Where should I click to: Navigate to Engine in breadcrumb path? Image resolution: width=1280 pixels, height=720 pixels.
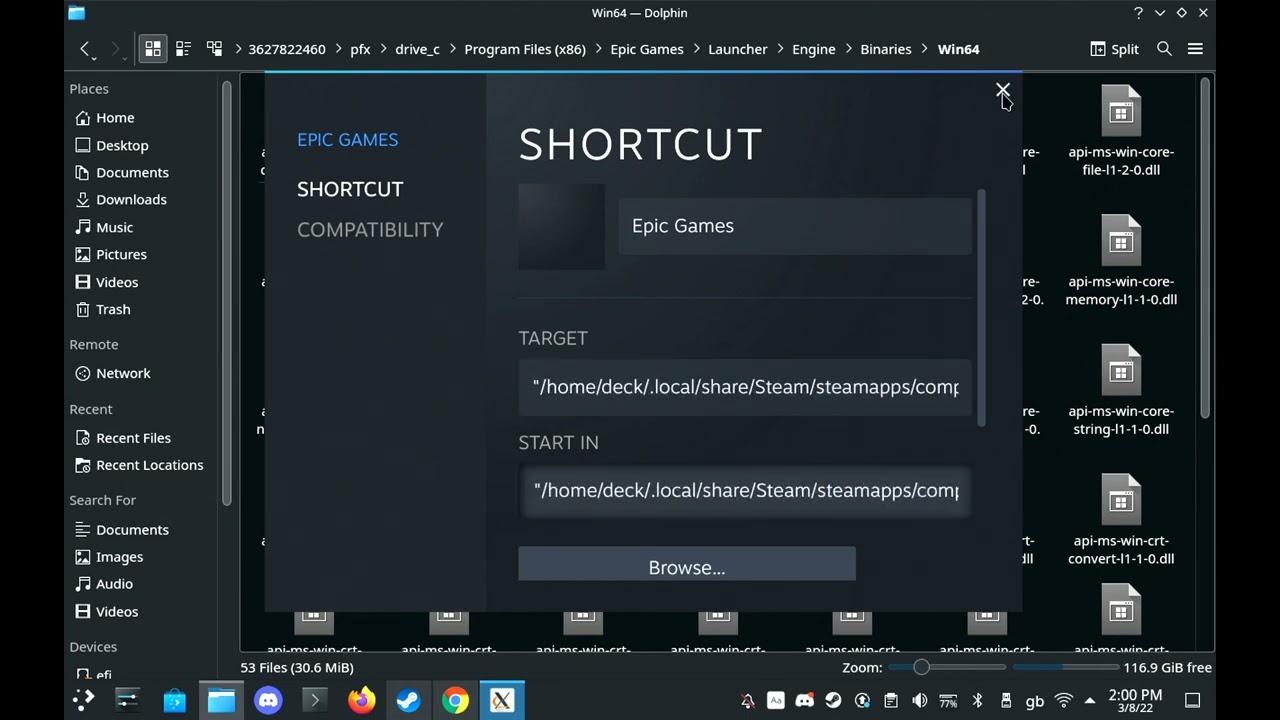(x=814, y=49)
